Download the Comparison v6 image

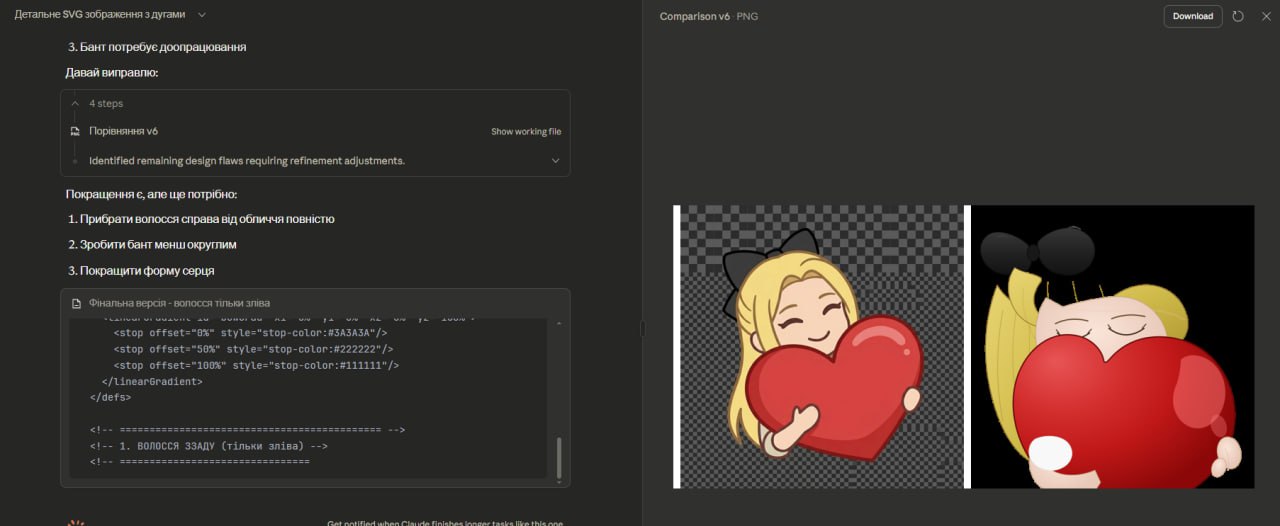click(x=1192, y=16)
